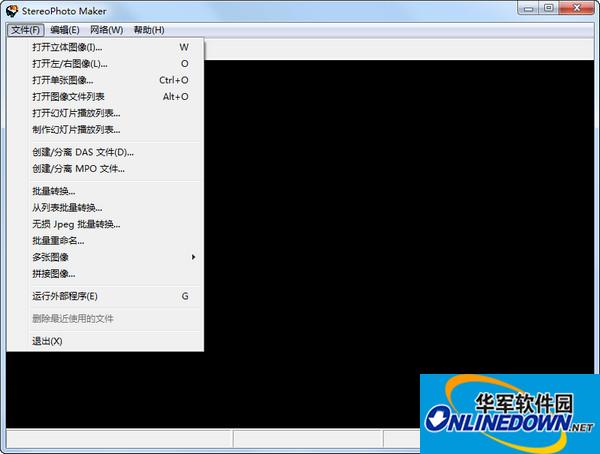Click the StereoPhoto Maker title bar icon
This screenshot has height=454, width=600.
(12, 11)
